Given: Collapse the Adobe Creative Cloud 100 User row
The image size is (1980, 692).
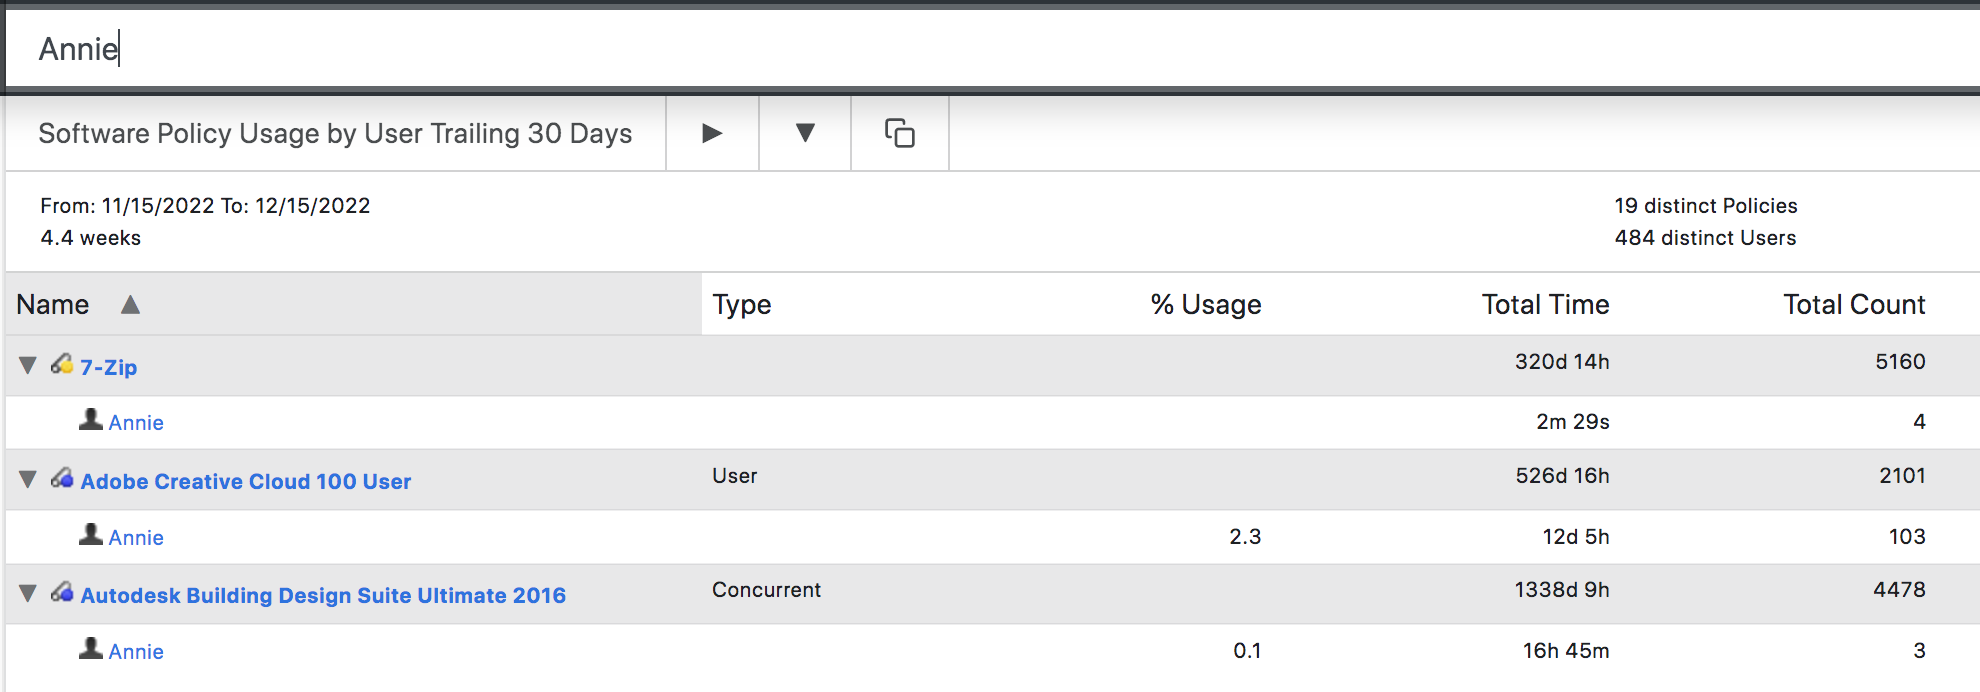Looking at the screenshot, I should (28, 479).
